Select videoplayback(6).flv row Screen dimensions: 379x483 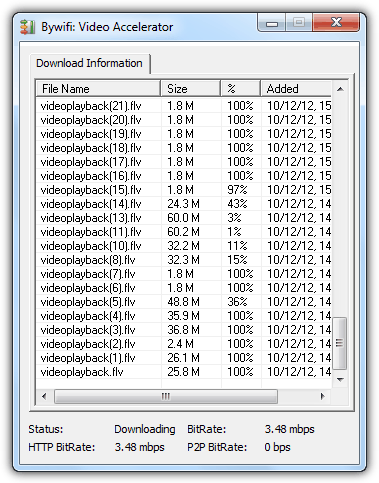click(x=184, y=288)
